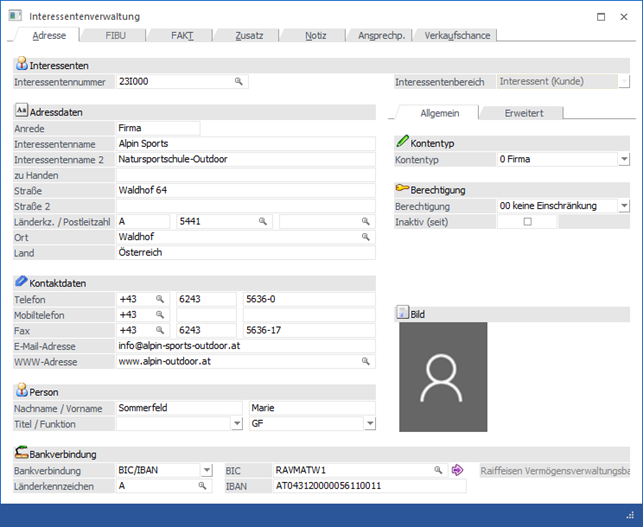
Task: Click the BIC search magnifier icon
Action: (x=438, y=469)
